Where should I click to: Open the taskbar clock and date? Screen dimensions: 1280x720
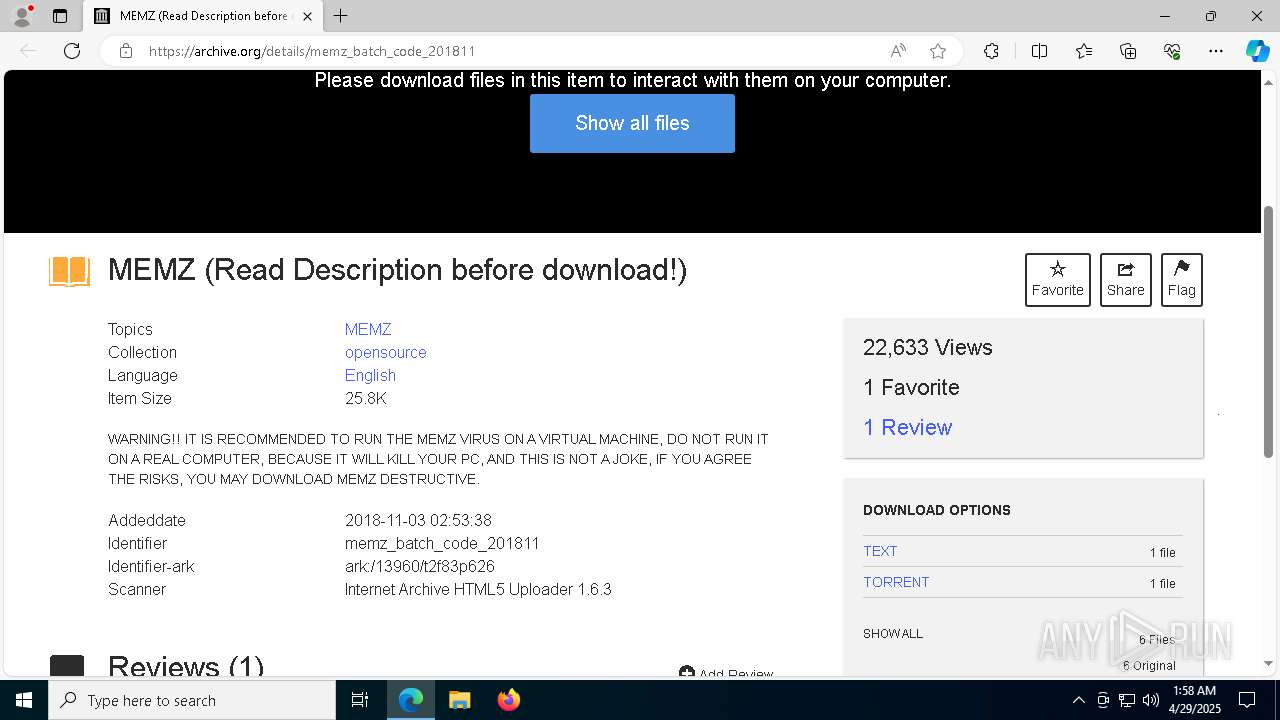(1193, 700)
